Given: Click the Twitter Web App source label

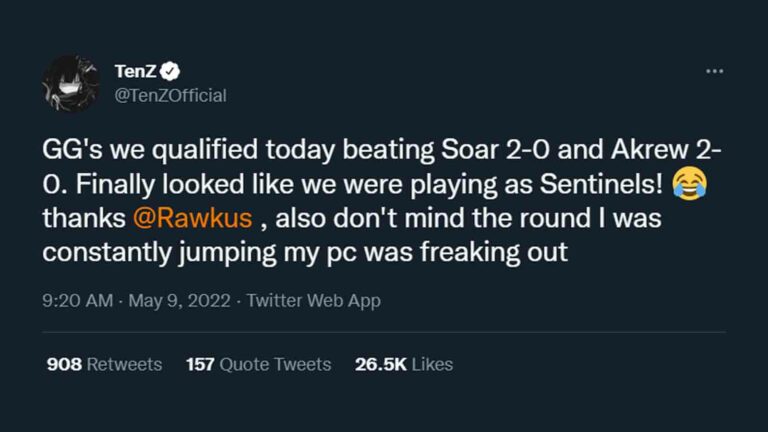Looking at the screenshot, I should (313, 300).
